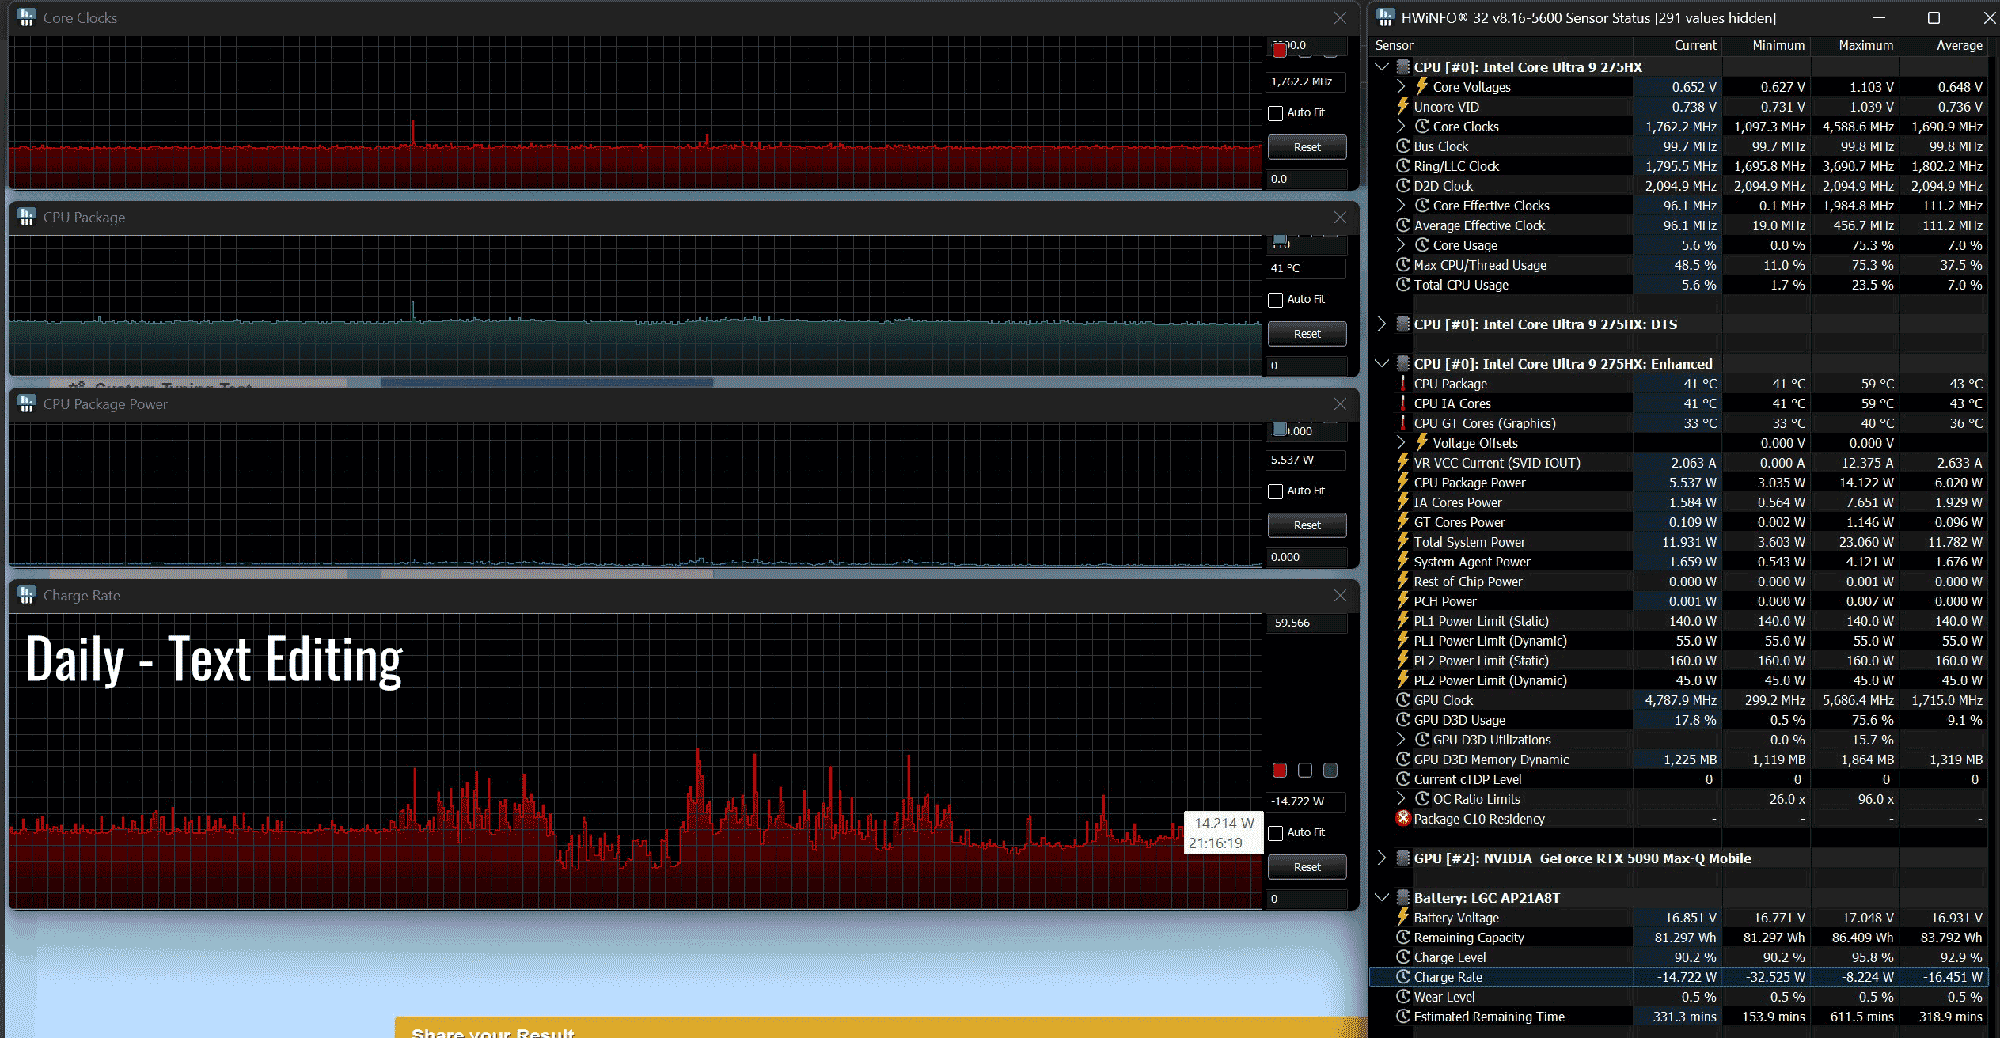Select the PL1 Power Limit (Dynamic) row
This screenshot has width=2000, height=1038.
[x=1679, y=641]
